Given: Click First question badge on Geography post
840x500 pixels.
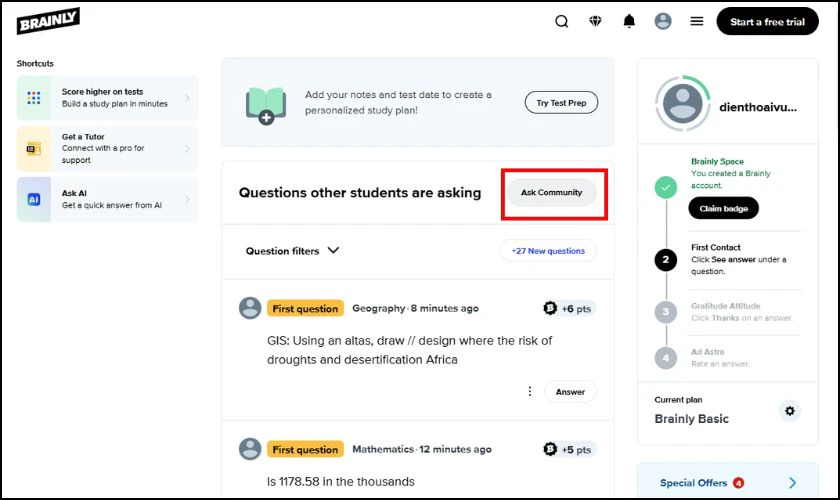Looking at the screenshot, I should (x=305, y=308).
